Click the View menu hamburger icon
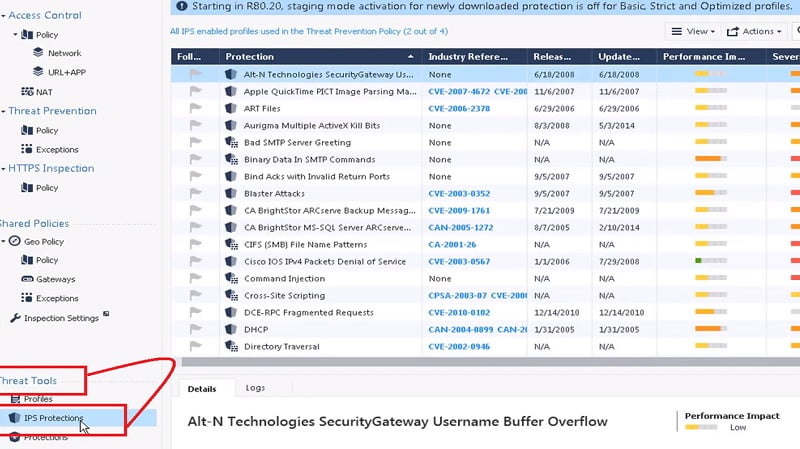 tap(677, 31)
